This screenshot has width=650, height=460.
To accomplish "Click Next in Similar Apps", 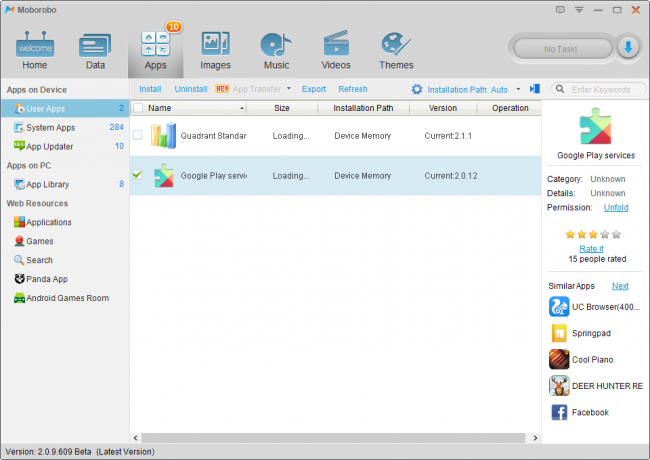I will (620, 286).
